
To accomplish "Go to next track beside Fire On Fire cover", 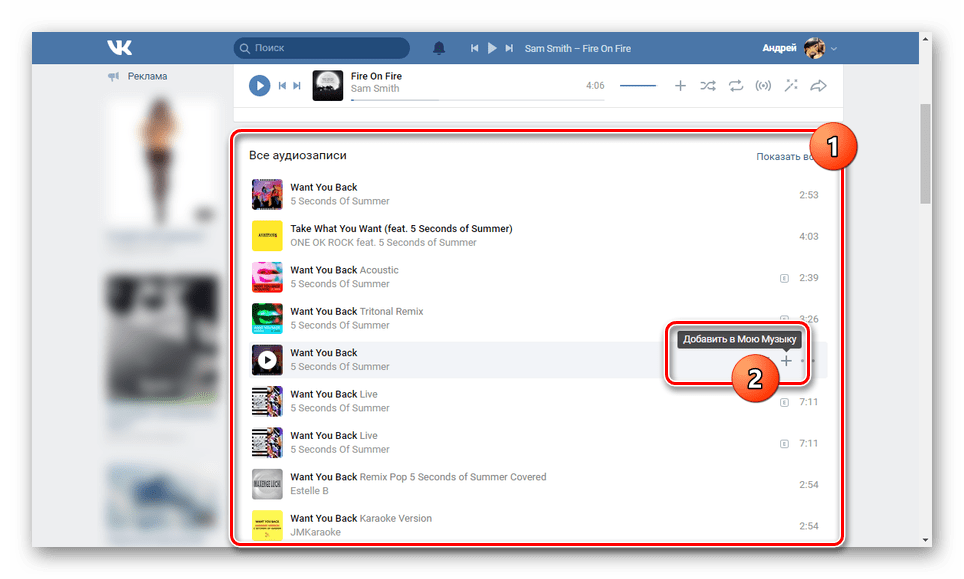I will click(x=297, y=85).
